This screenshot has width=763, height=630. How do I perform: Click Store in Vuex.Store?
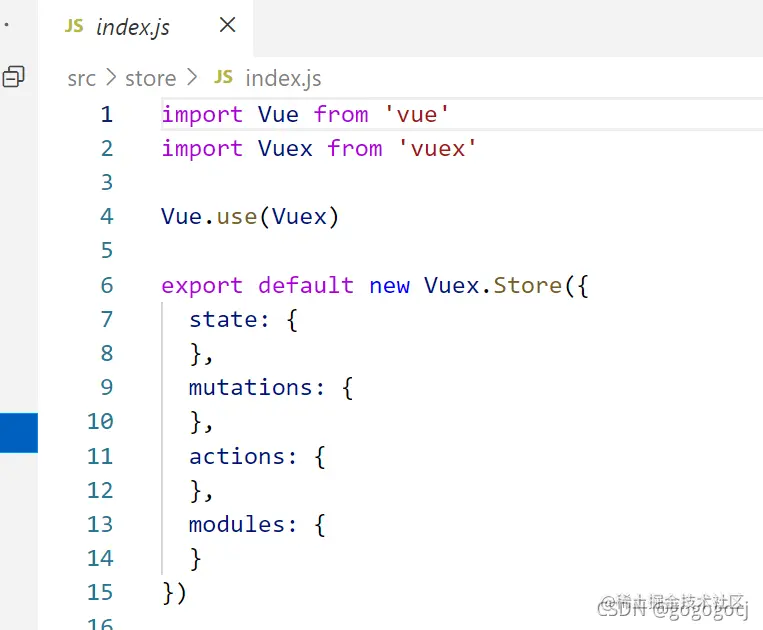point(527,285)
